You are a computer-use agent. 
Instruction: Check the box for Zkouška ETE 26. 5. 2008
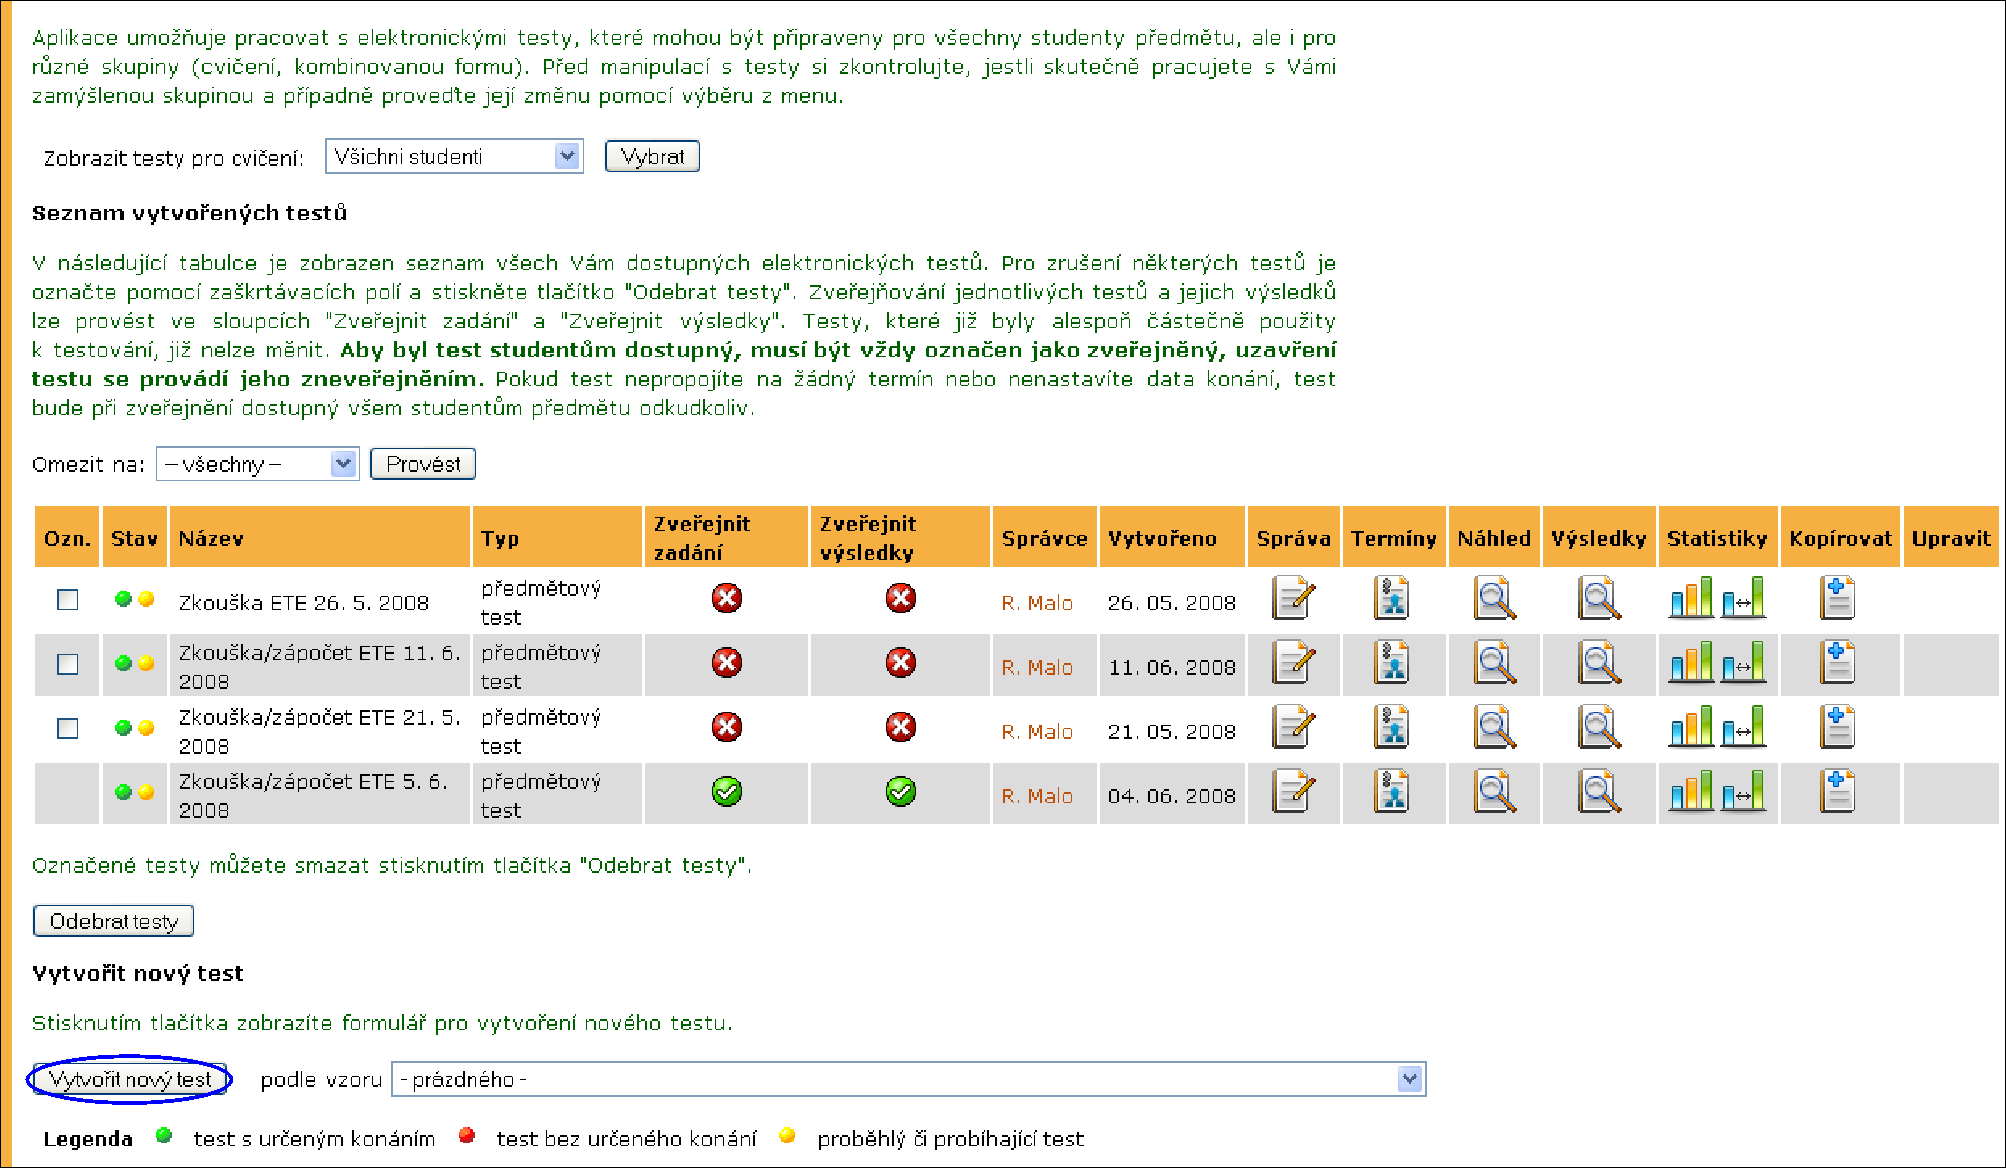tap(67, 599)
